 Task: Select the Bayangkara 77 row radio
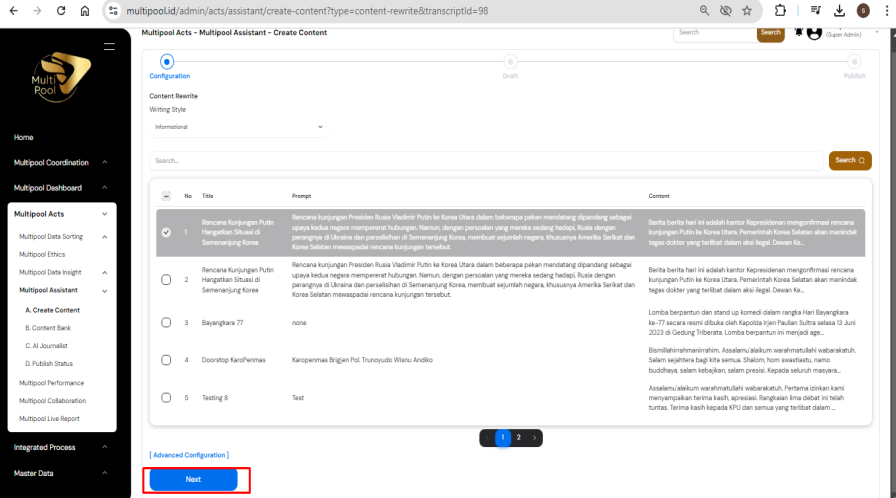tap(166, 323)
